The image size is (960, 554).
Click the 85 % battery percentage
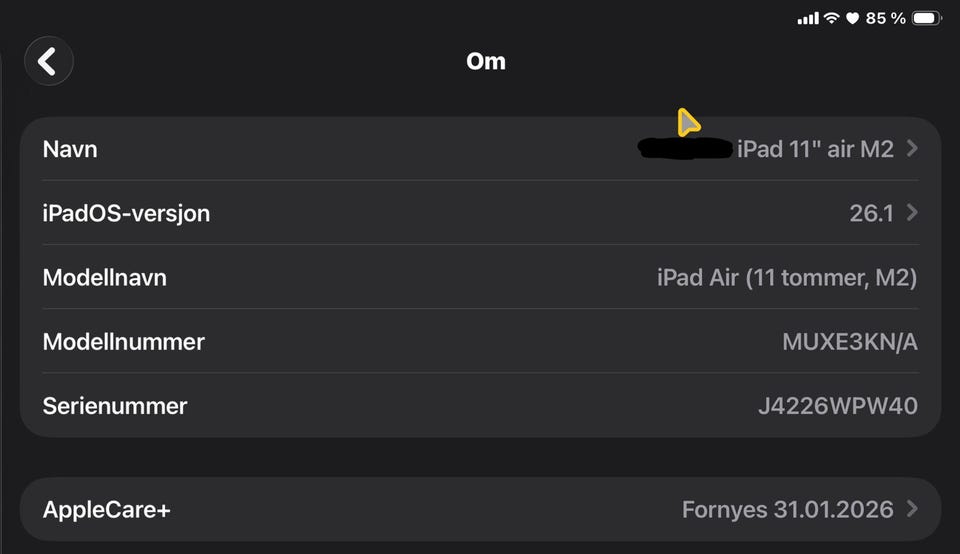885,19
